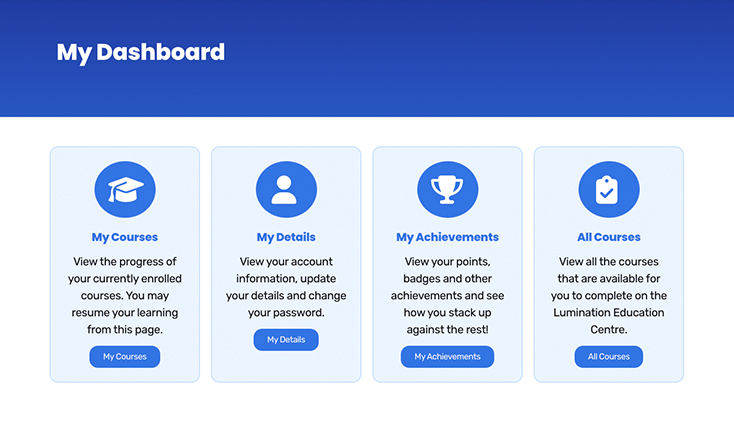Click the My Dashboard page title
Image resolution: width=734 pixels, height=426 pixels.
[x=141, y=52]
